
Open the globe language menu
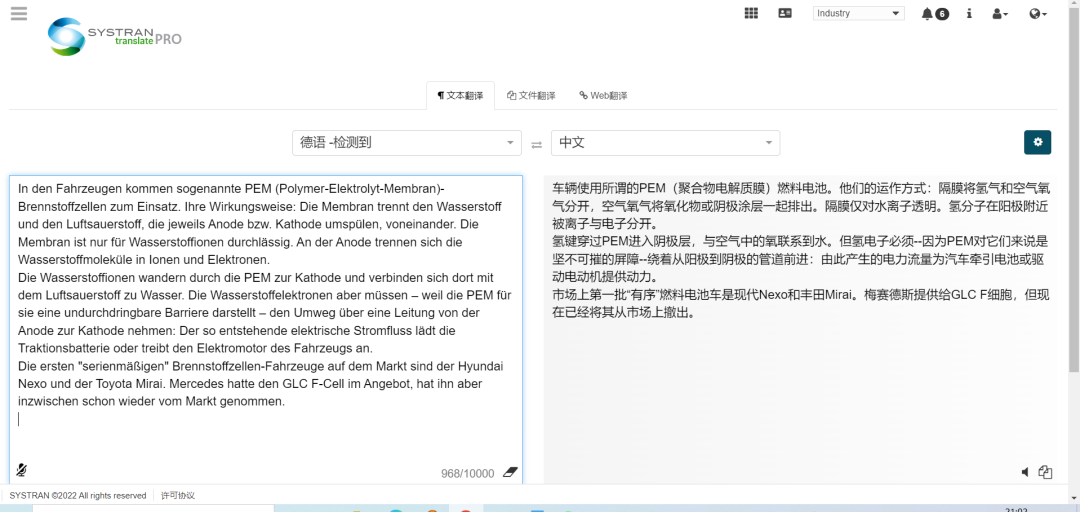[1038, 14]
